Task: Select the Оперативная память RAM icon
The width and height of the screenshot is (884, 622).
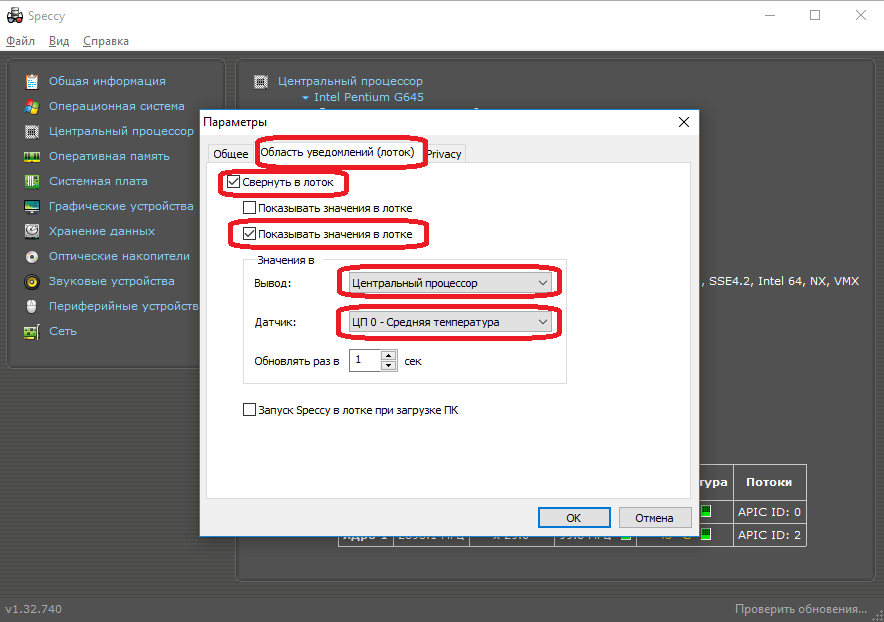Action: click(x=31, y=156)
